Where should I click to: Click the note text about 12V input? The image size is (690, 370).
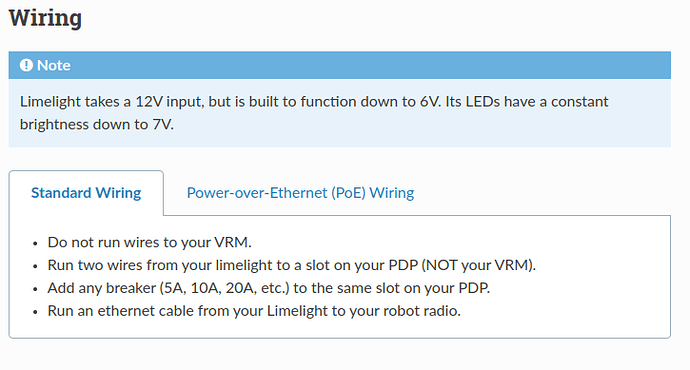click(x=314, y=102)
